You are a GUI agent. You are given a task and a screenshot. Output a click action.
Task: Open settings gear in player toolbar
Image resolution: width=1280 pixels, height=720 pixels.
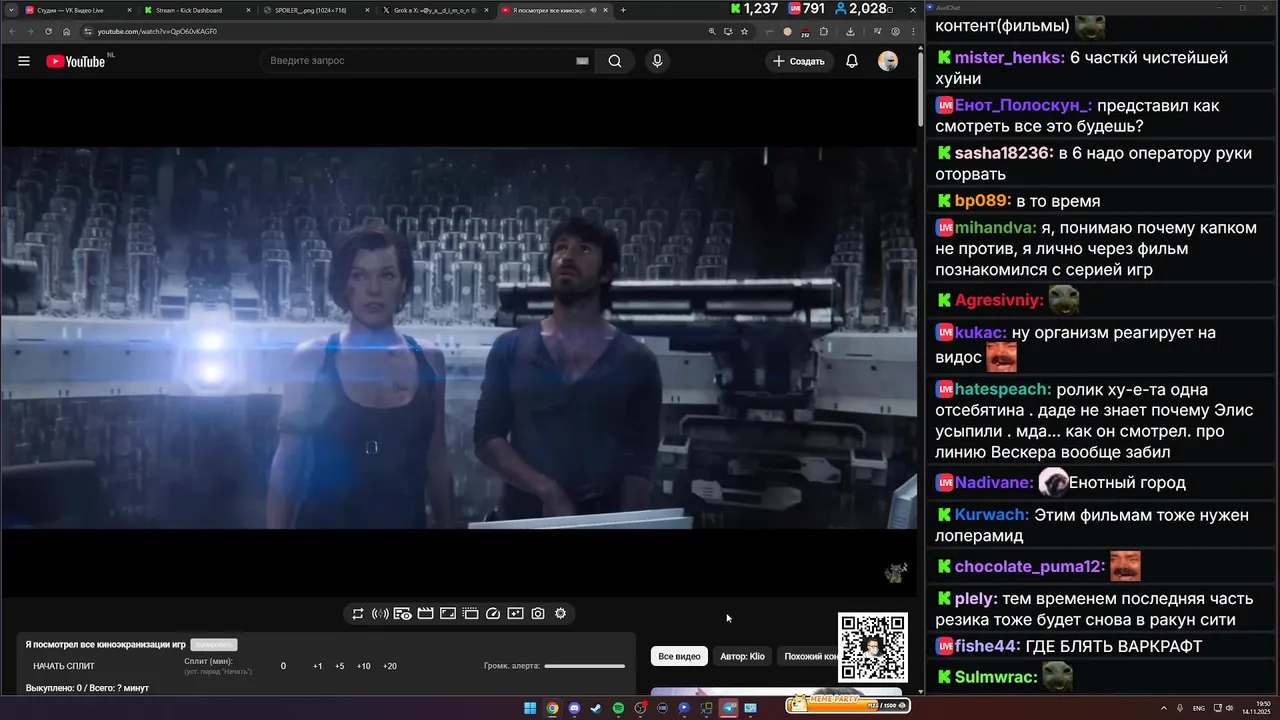coord(560,614)
